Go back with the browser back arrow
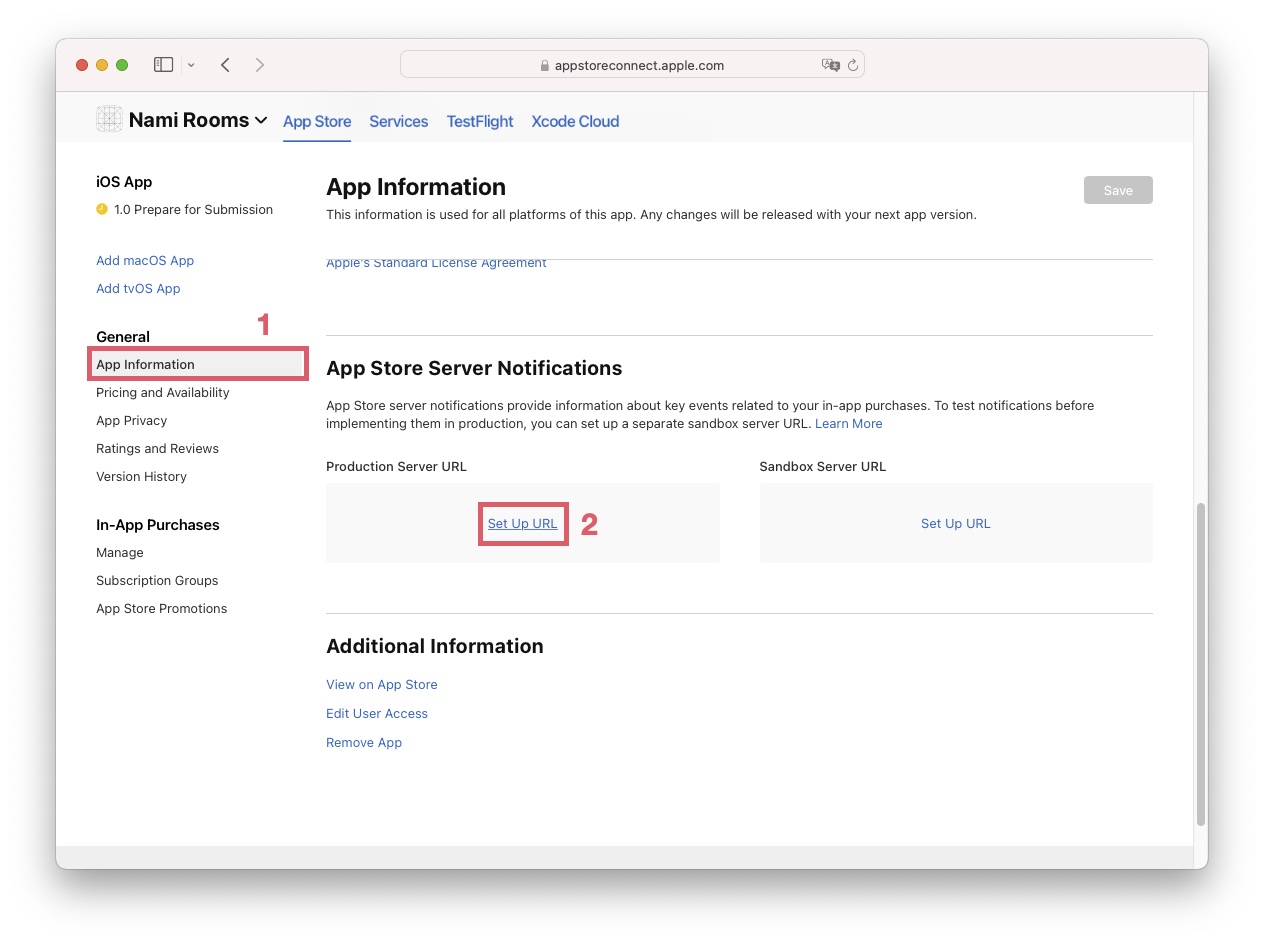Image resolution: width=1264 pixels, height=941 pixels. tap(225, 65)
